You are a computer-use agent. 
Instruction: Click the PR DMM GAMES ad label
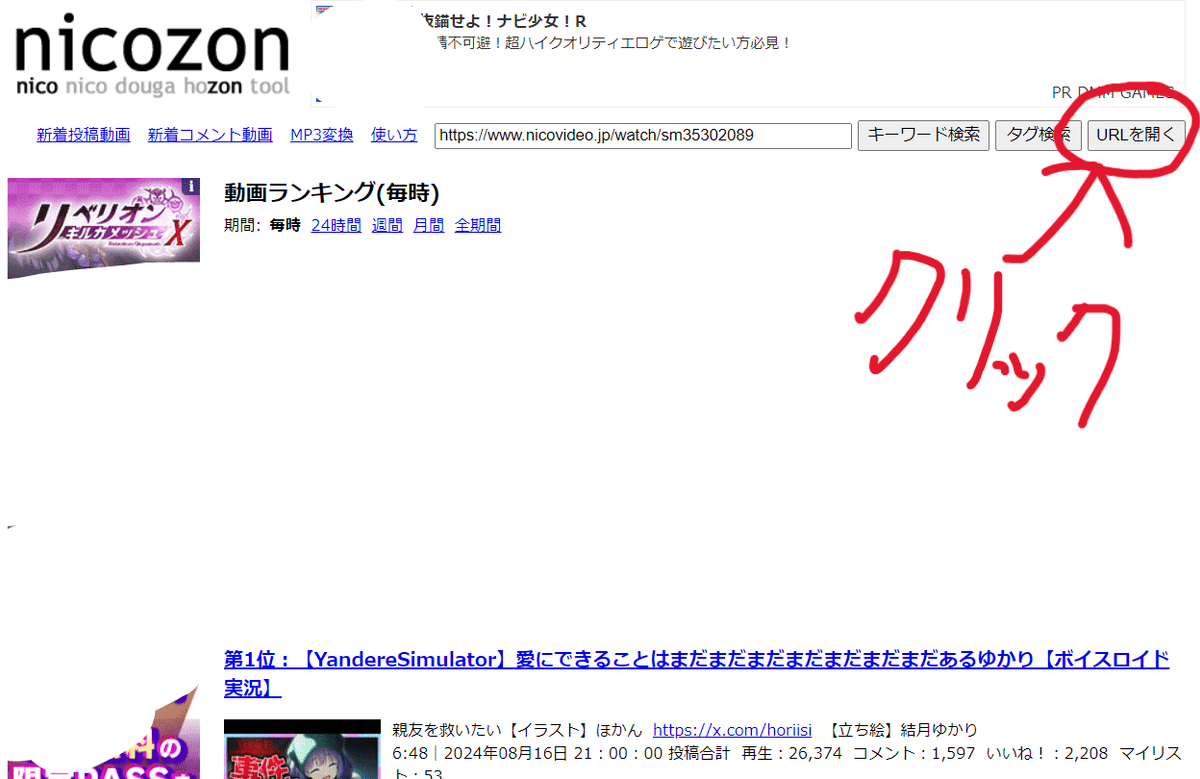(x=1113, y=92)
